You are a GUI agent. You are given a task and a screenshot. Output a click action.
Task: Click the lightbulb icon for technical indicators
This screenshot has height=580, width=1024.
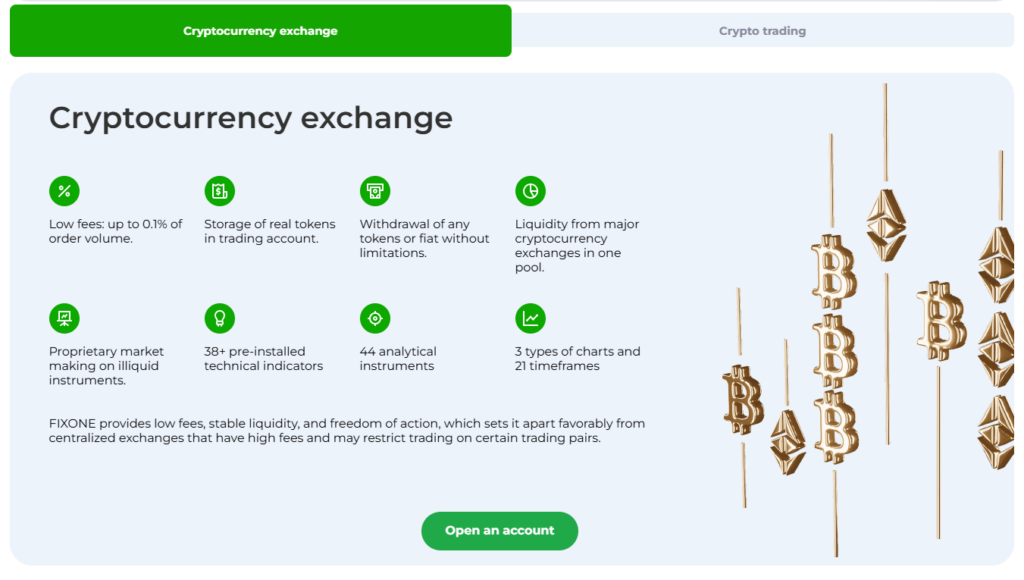coord(220,318)
